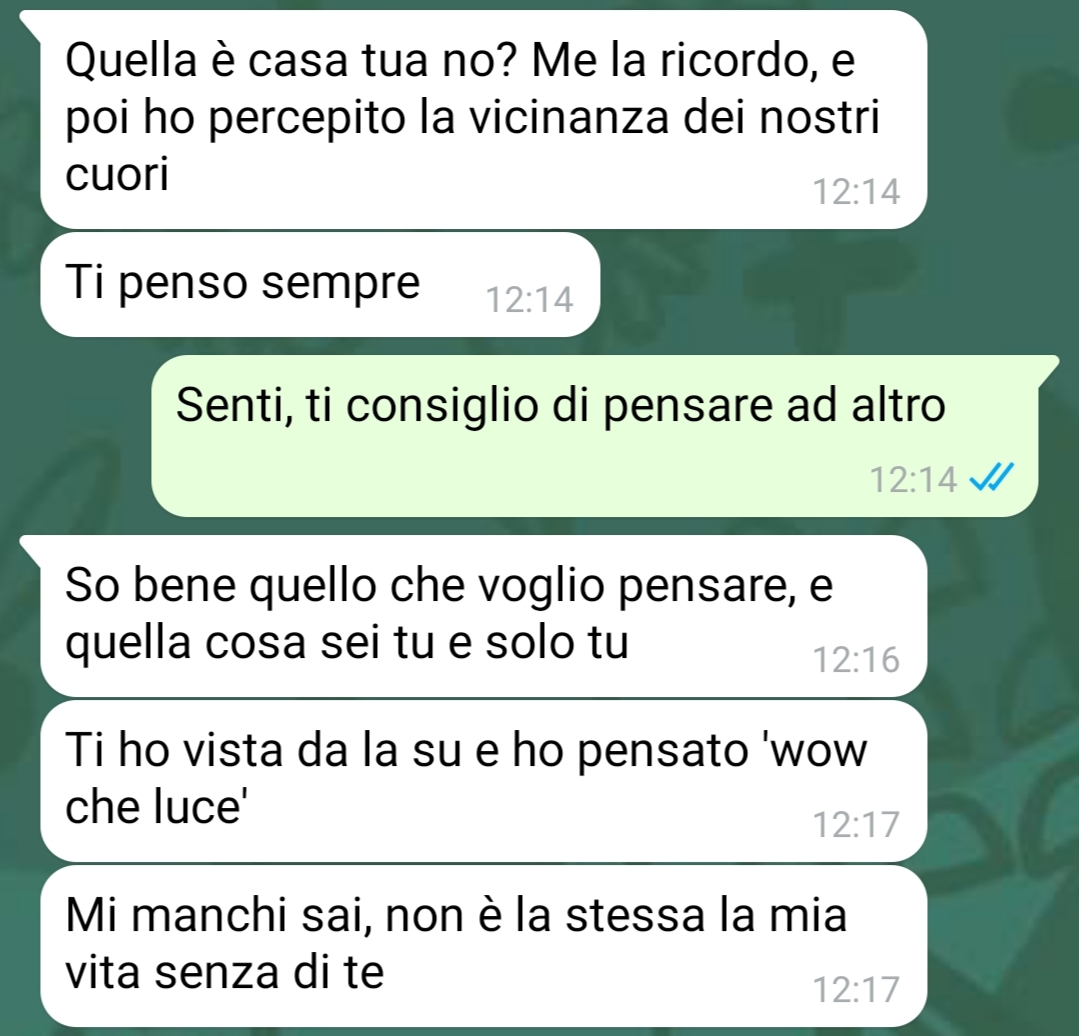Select the 'Quella è casa tua no?' message
This screenshot has height=1036, width=1079.
(x=483, y=120)
